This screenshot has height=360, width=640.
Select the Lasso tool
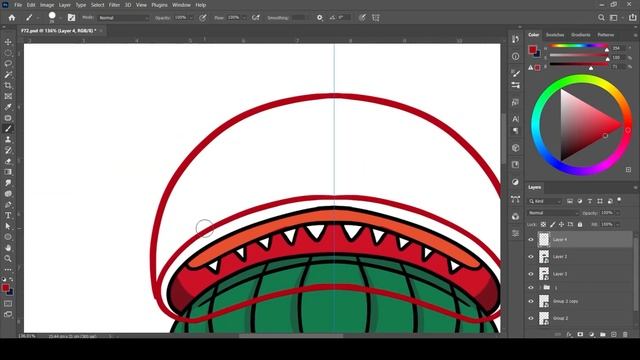pyautogui.click(x=8, y=64)
